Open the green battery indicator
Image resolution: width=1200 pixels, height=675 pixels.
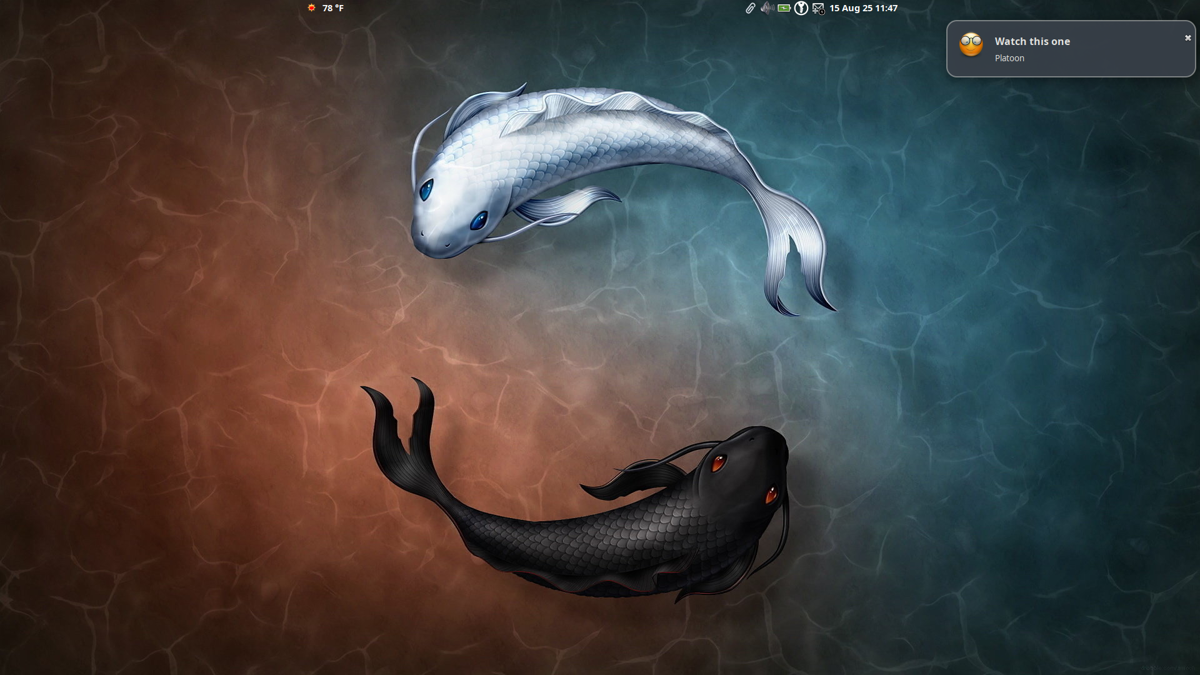pyautogui.click(x=784, y=8)
